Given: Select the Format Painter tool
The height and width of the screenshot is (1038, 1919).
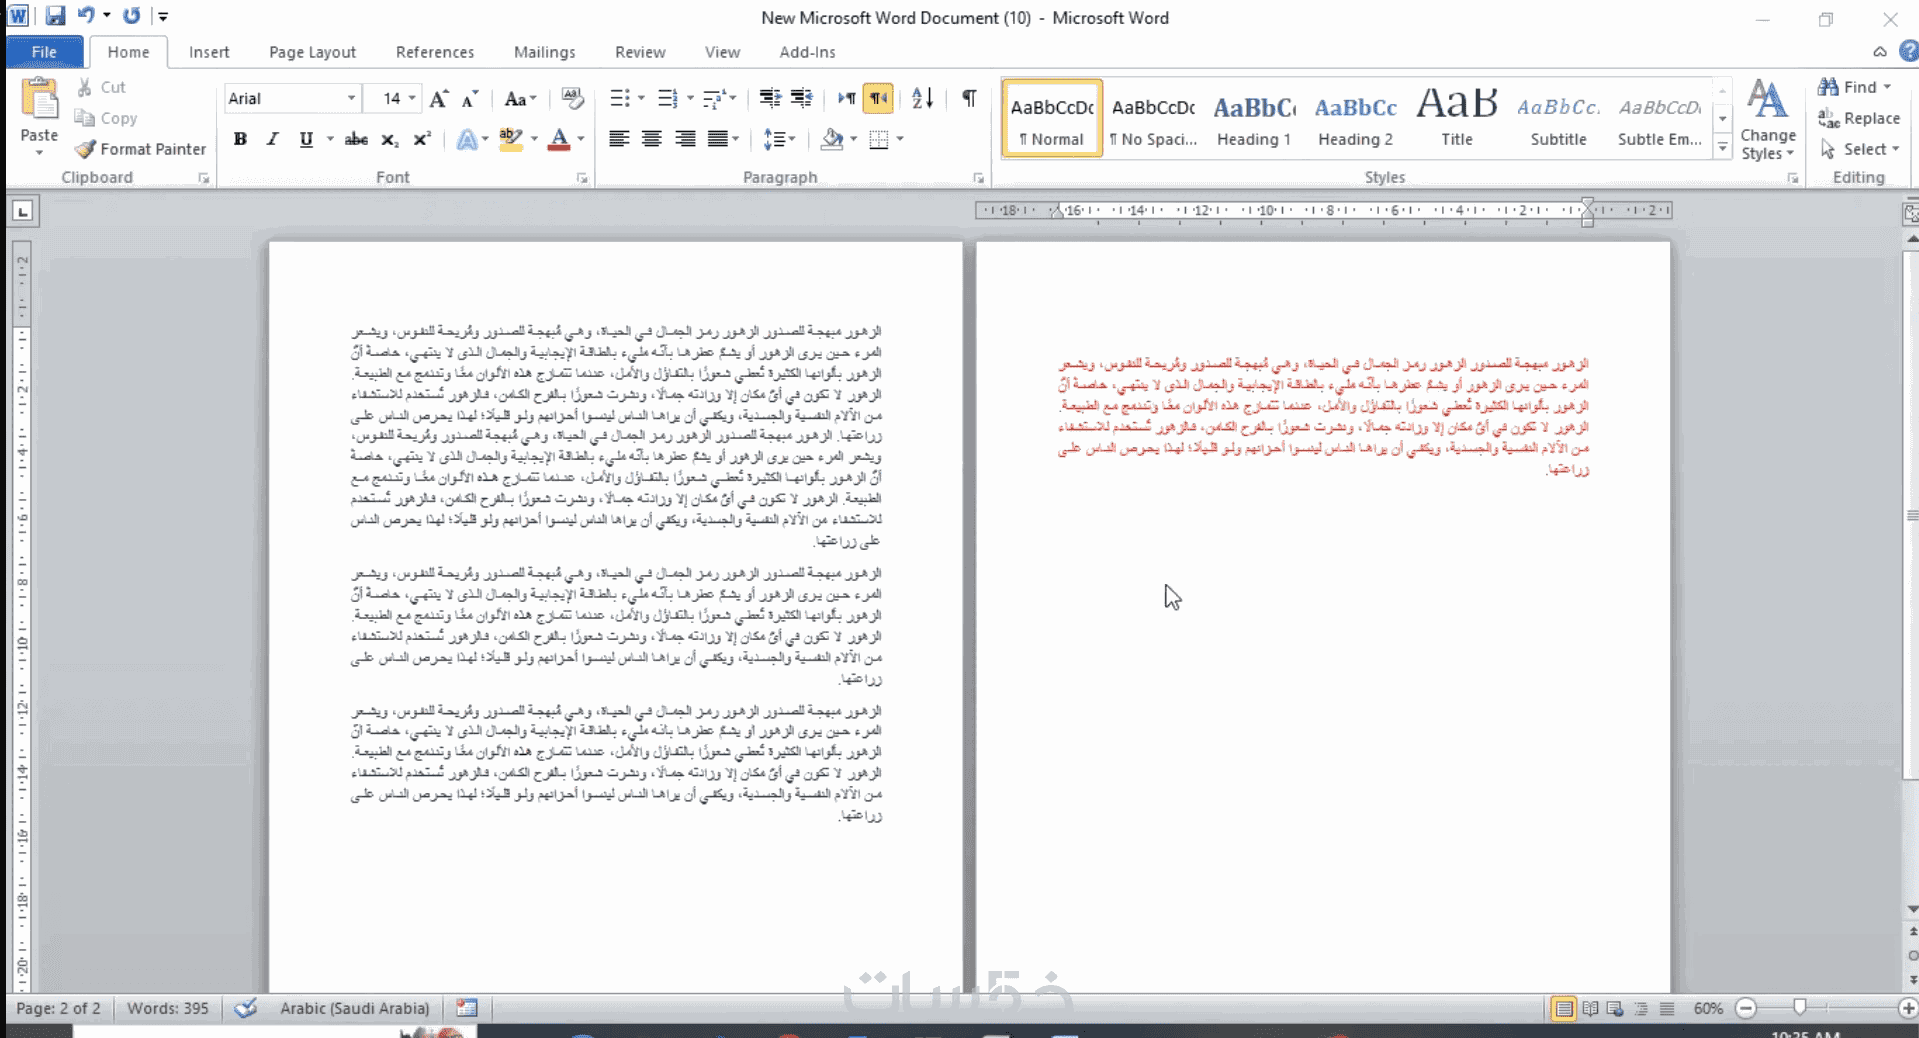Looking at the screenshot, I should (140, 149).
